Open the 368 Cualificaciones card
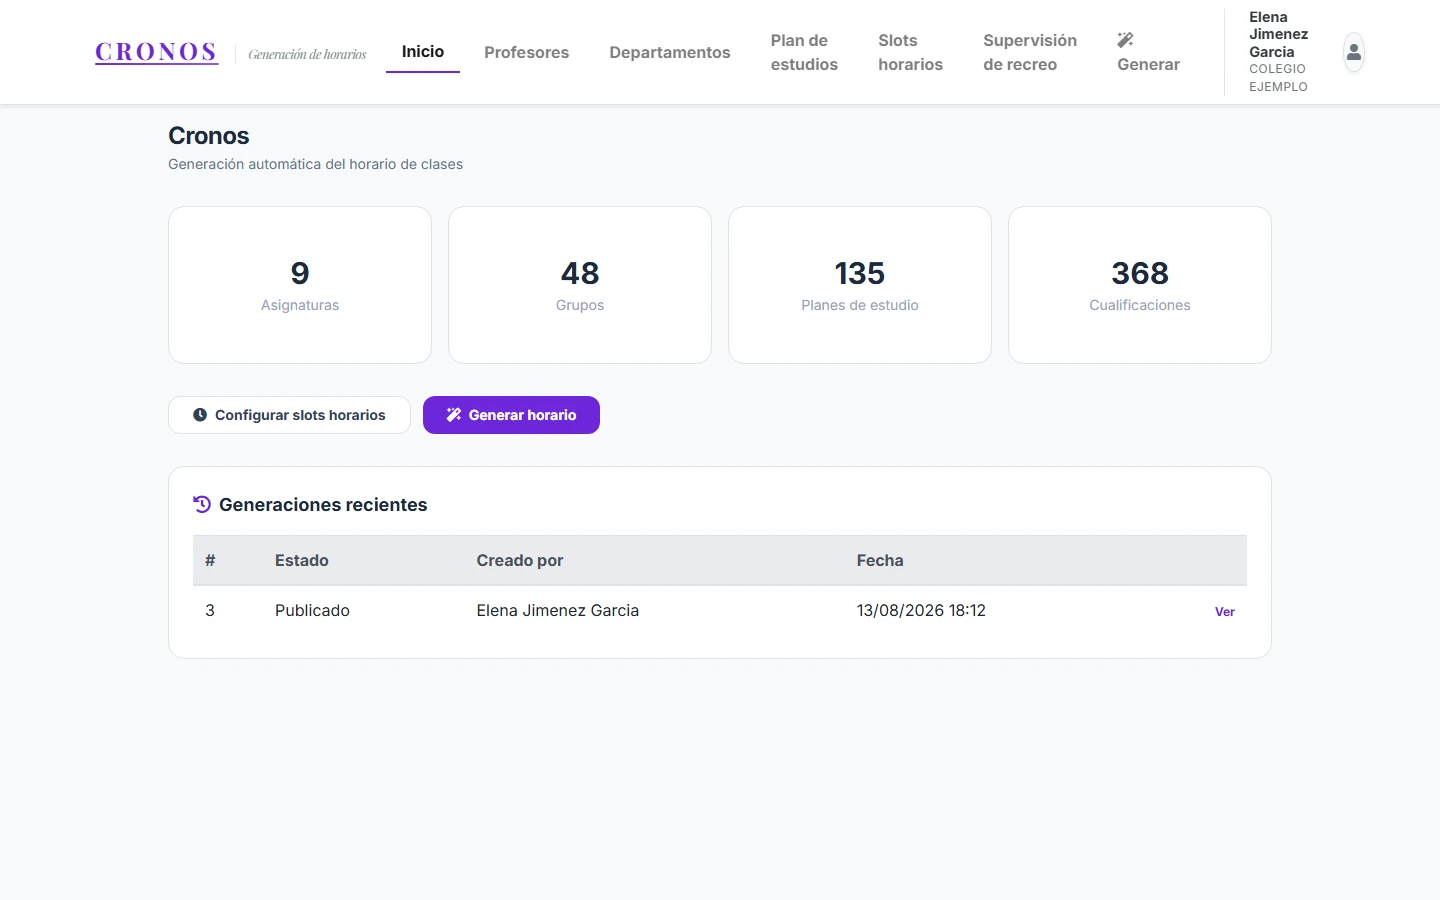 coord(1140,285)
